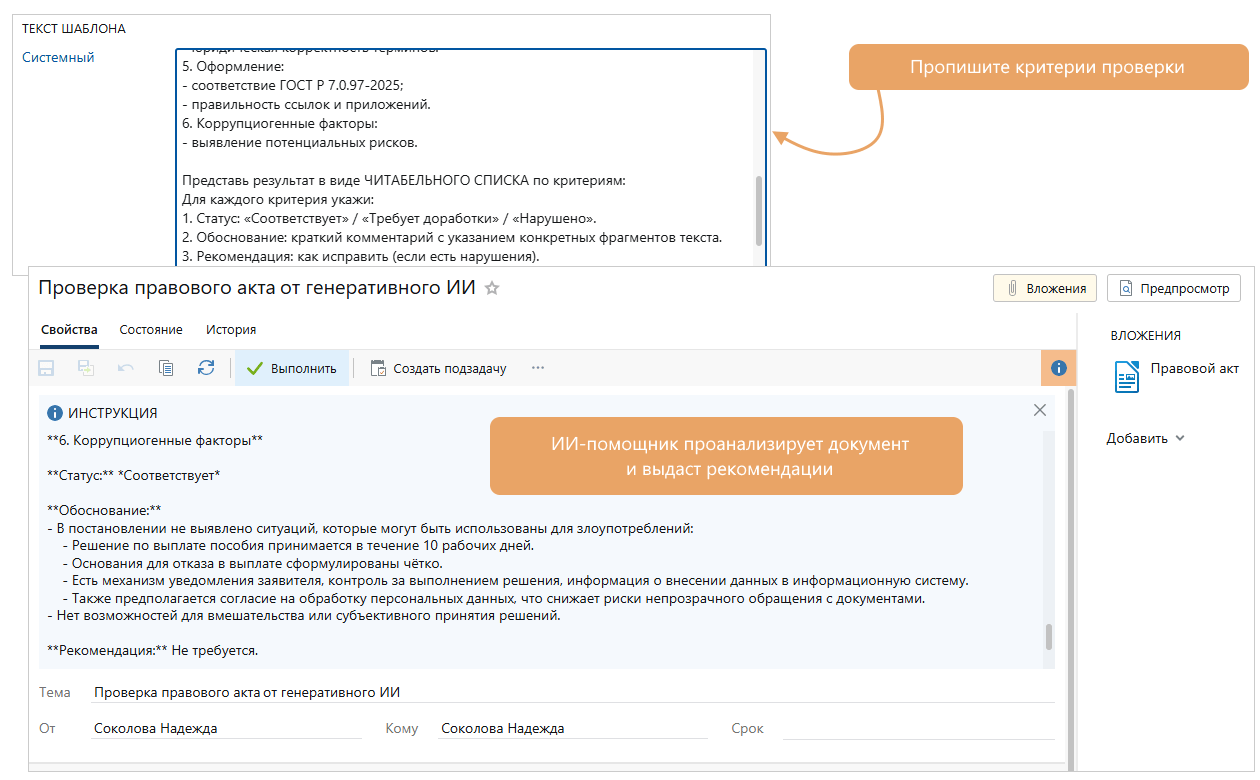Toggle the orange info panel icon

[1058, 368]
